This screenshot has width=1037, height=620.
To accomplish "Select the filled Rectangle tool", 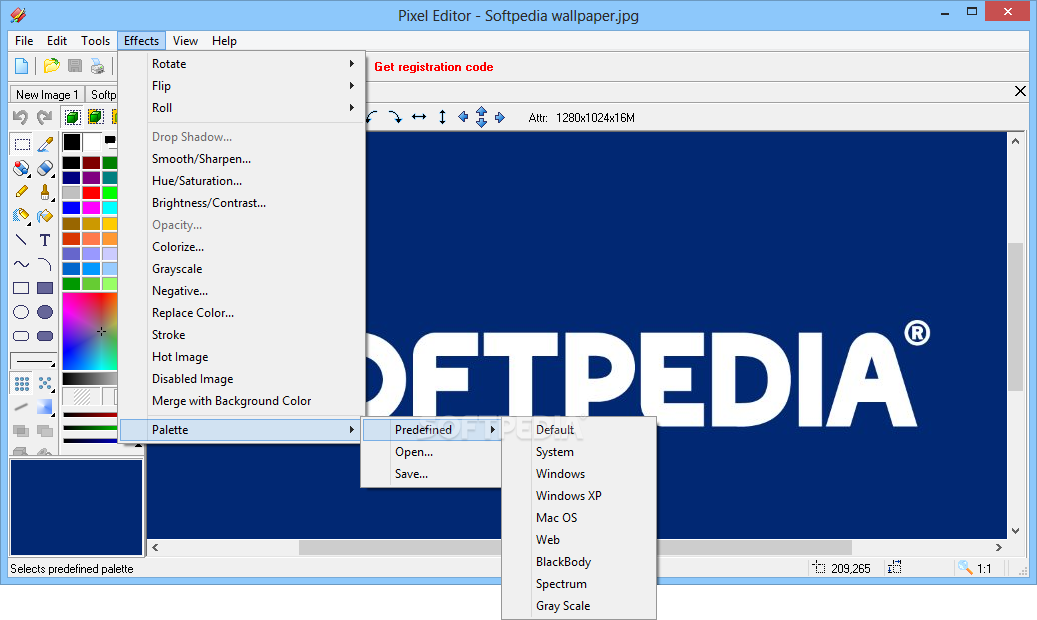I will pos(45,288).
